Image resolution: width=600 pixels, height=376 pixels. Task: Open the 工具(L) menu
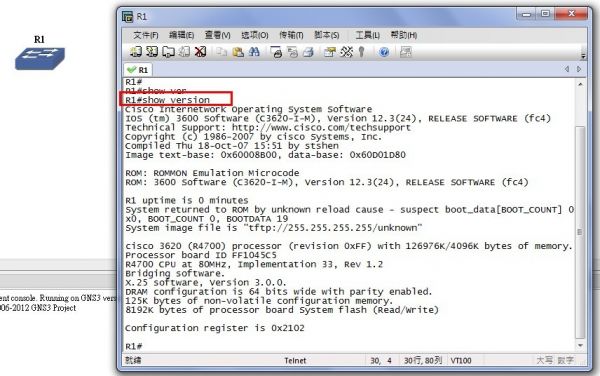(x=367, y=35)
